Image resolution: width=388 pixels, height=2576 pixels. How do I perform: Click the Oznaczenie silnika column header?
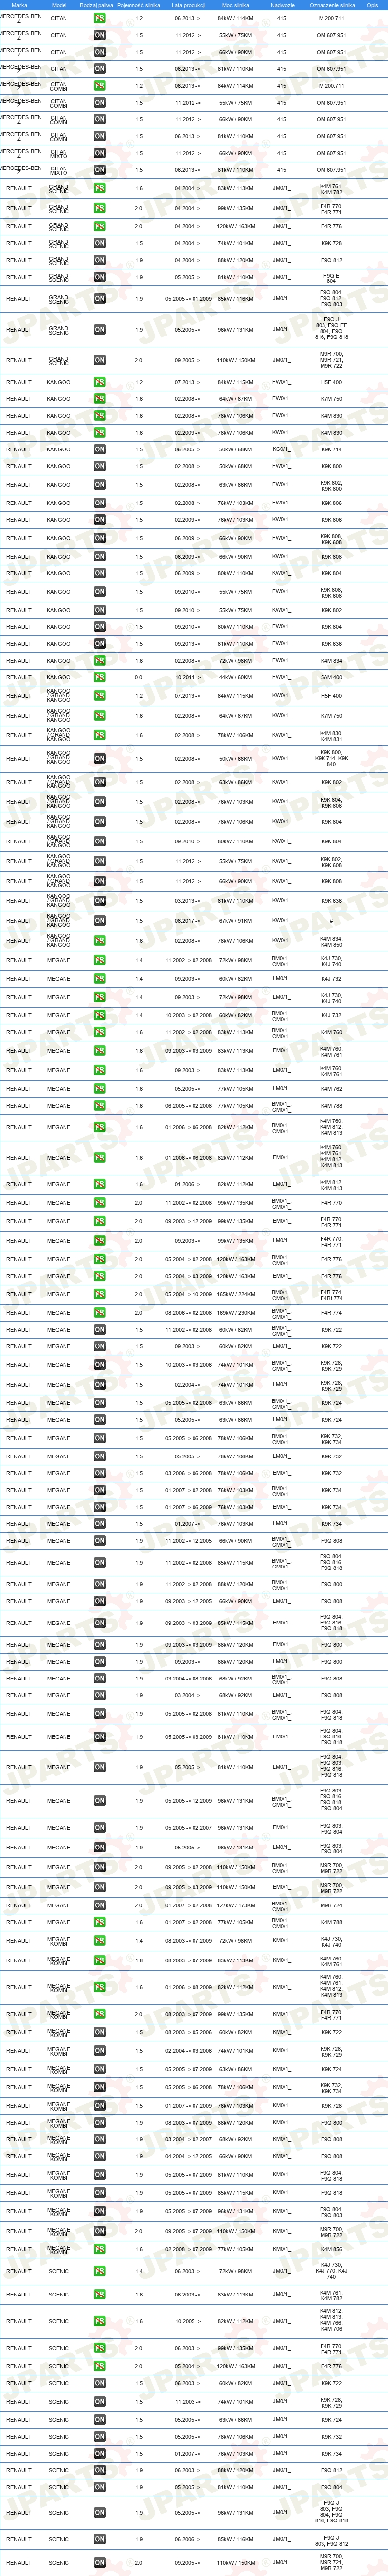point(332,5)
